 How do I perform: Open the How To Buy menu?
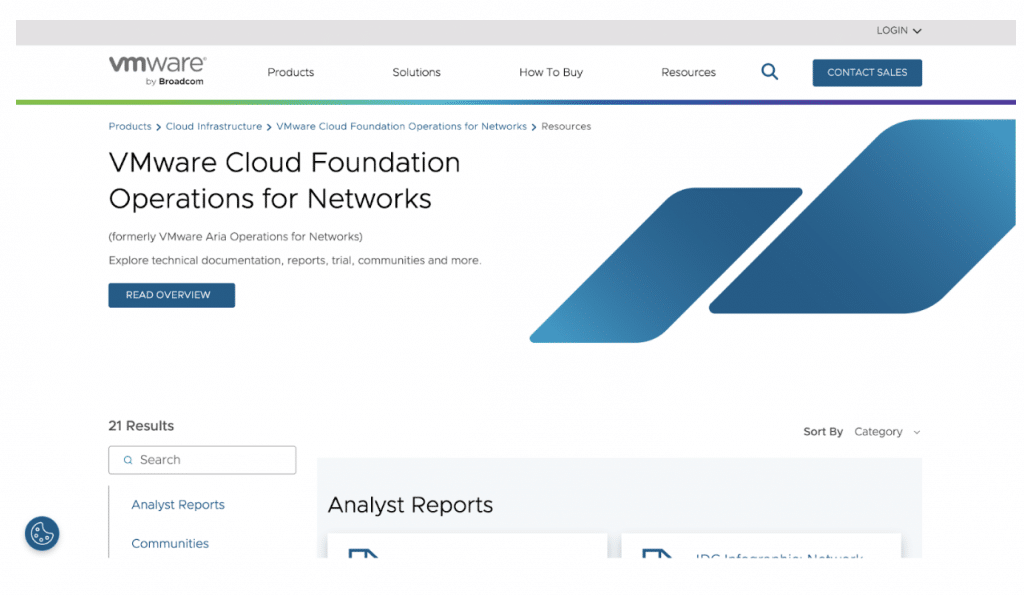click(550, 73)
